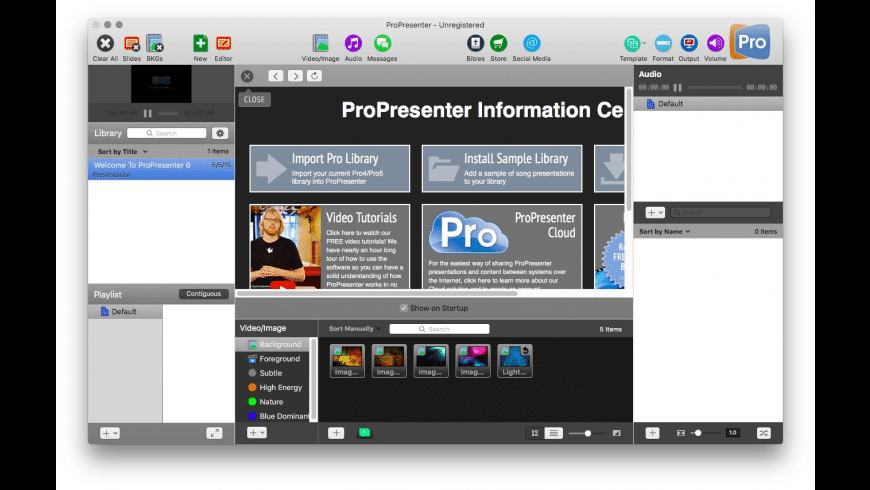Open the Video/Image bin toolbar icon
870x490 pixels.
coord(320,43)
